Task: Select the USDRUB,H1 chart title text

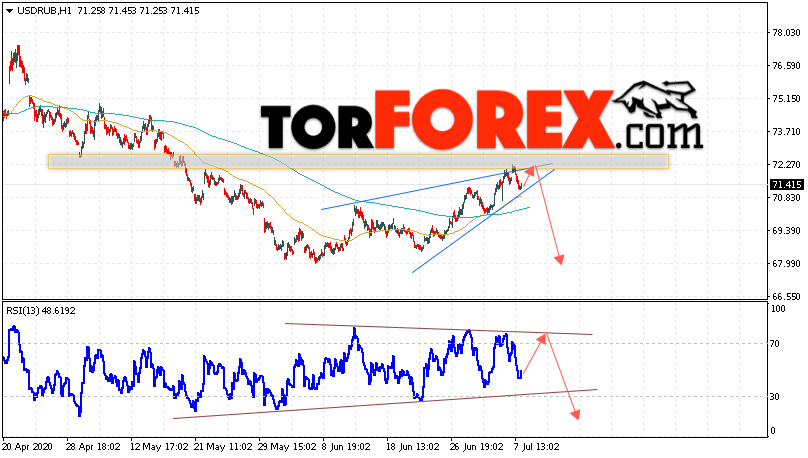Action: (x=44, y=11)
